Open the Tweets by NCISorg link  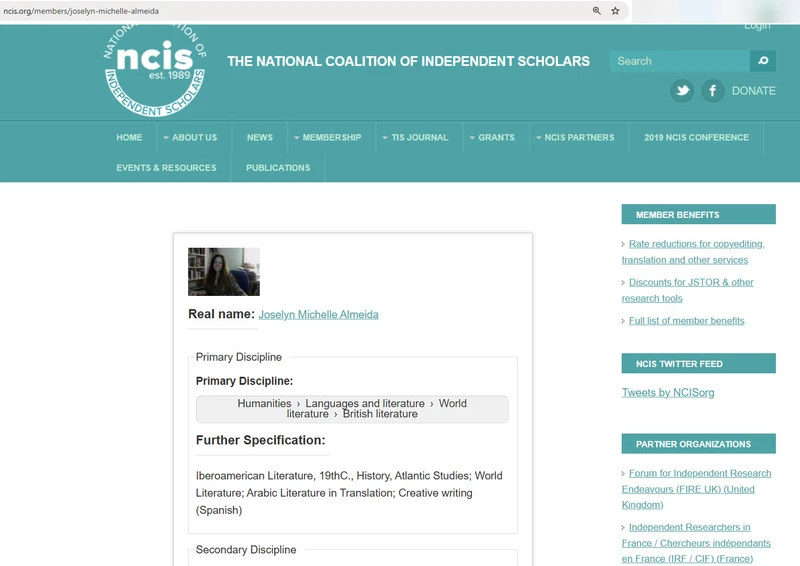668,392
